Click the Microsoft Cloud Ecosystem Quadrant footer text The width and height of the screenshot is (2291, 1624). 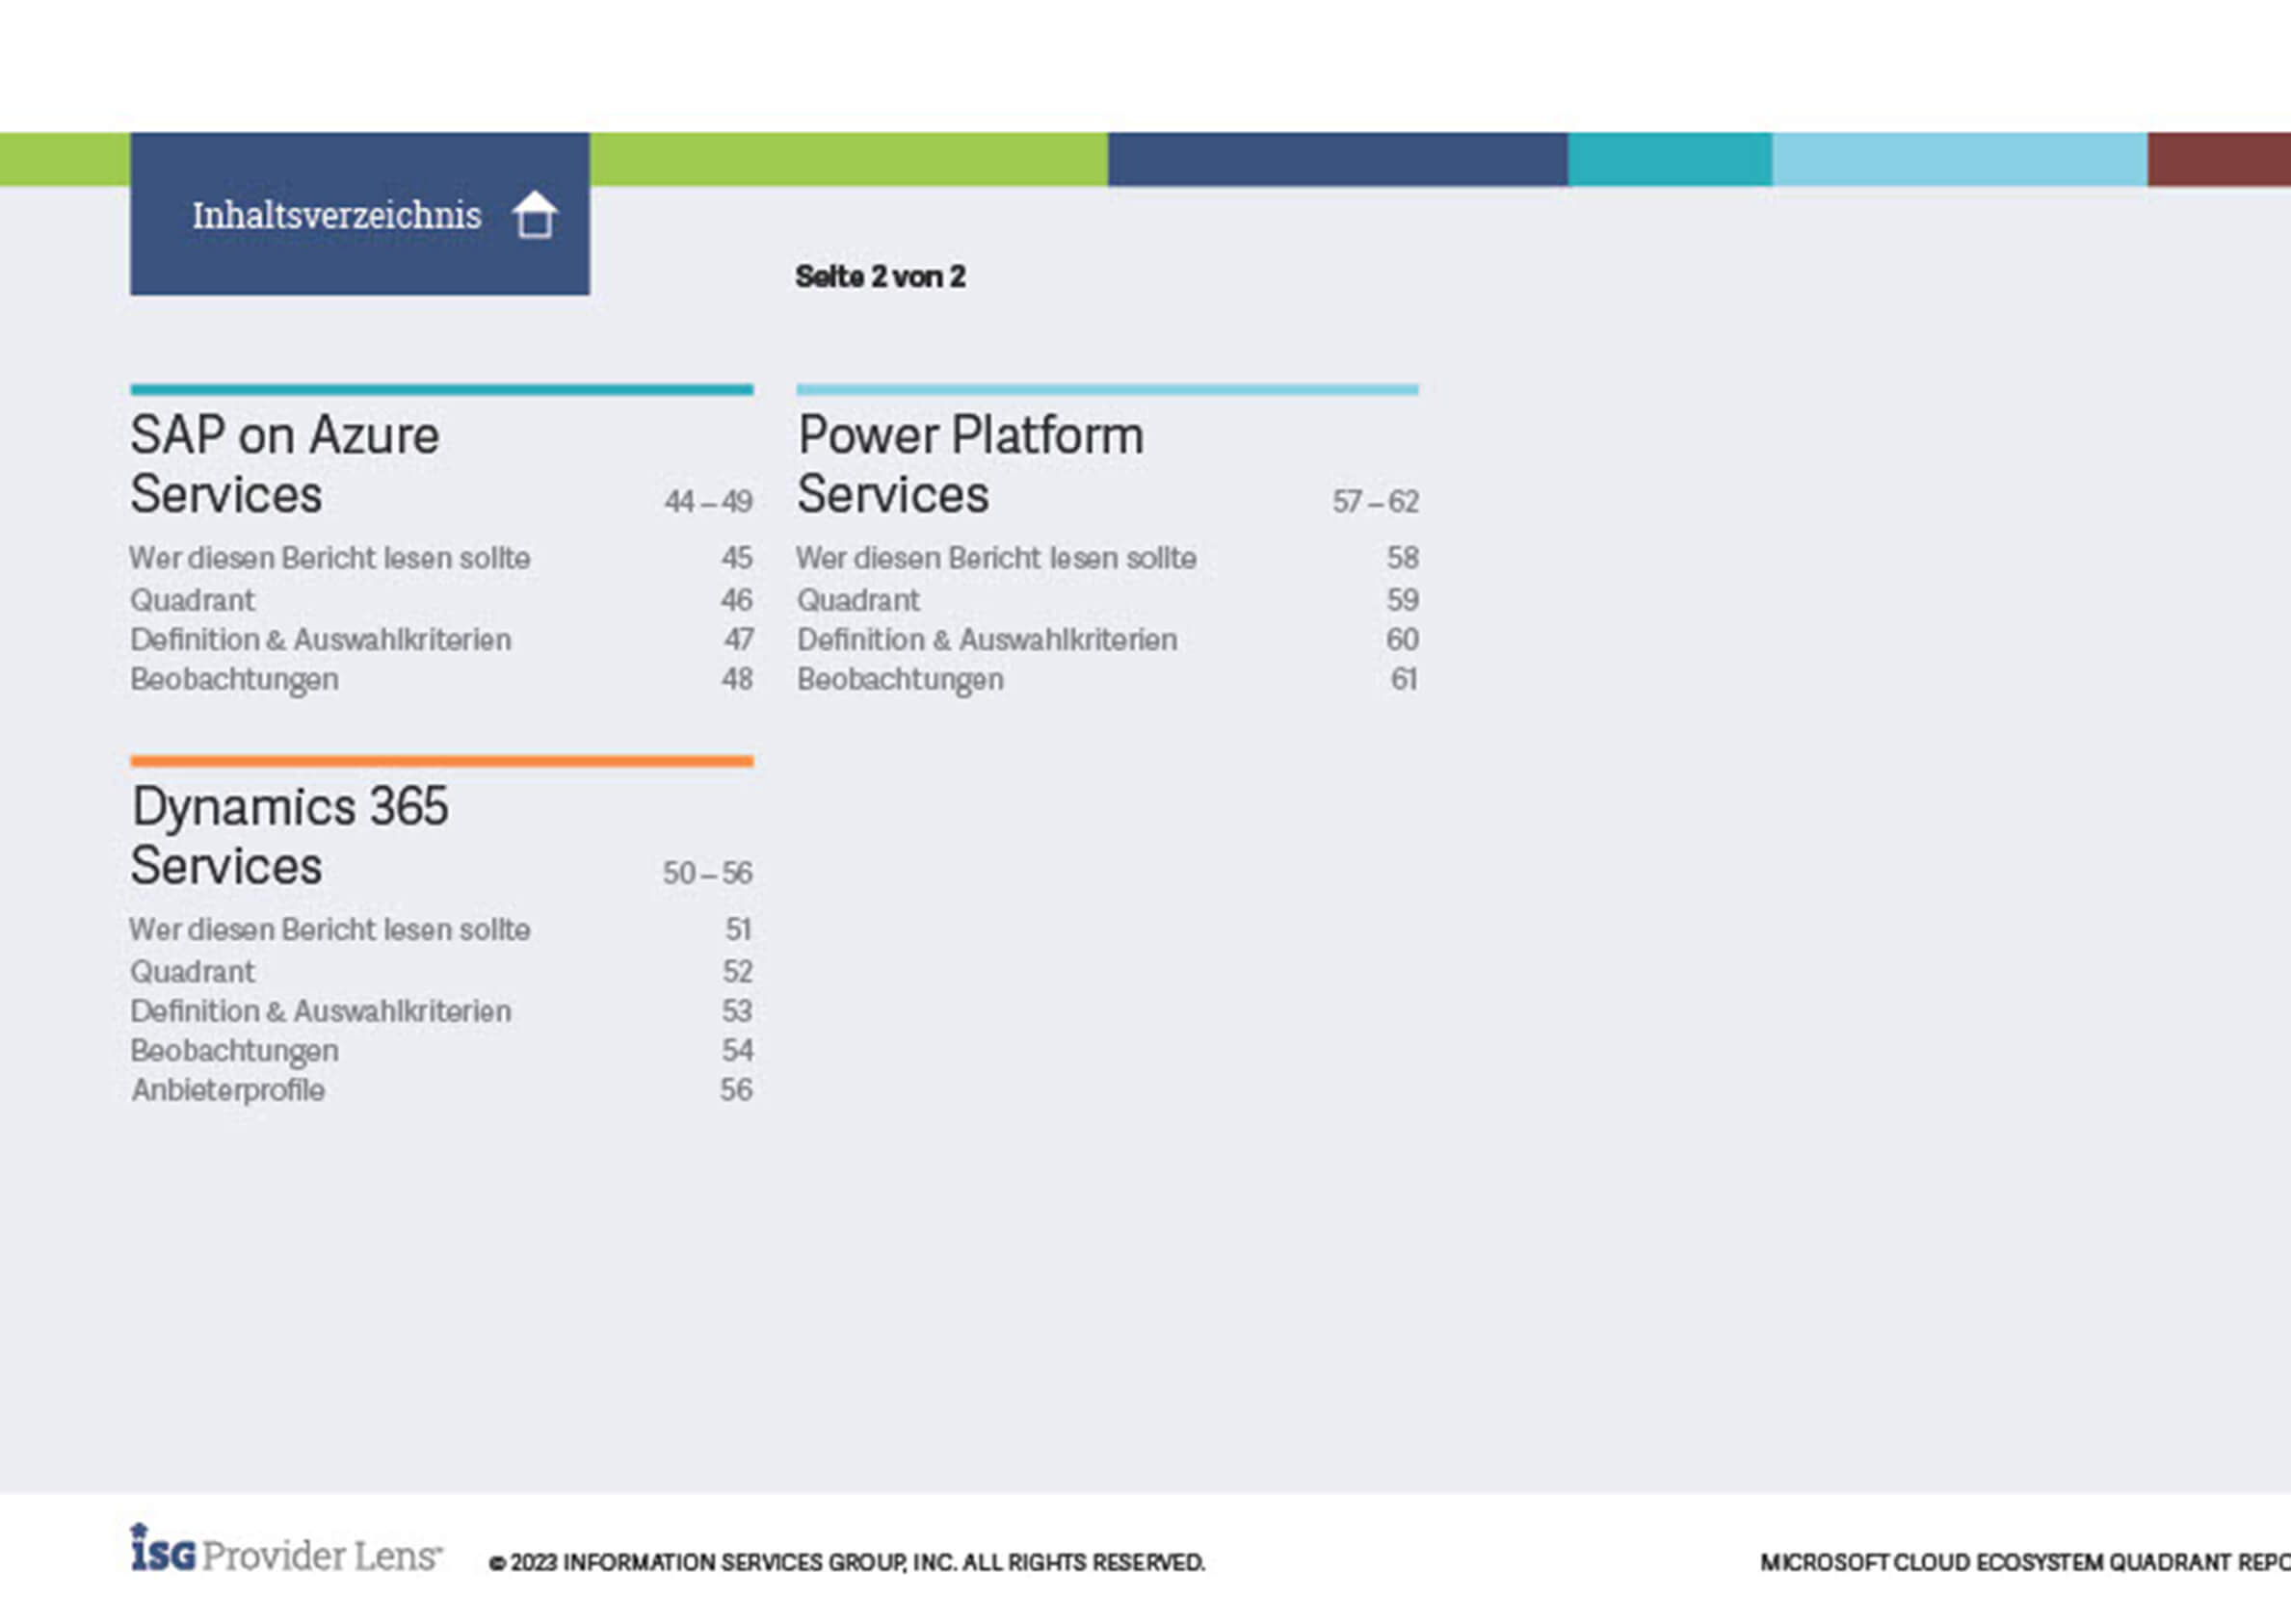[x=2025, y=1562]
